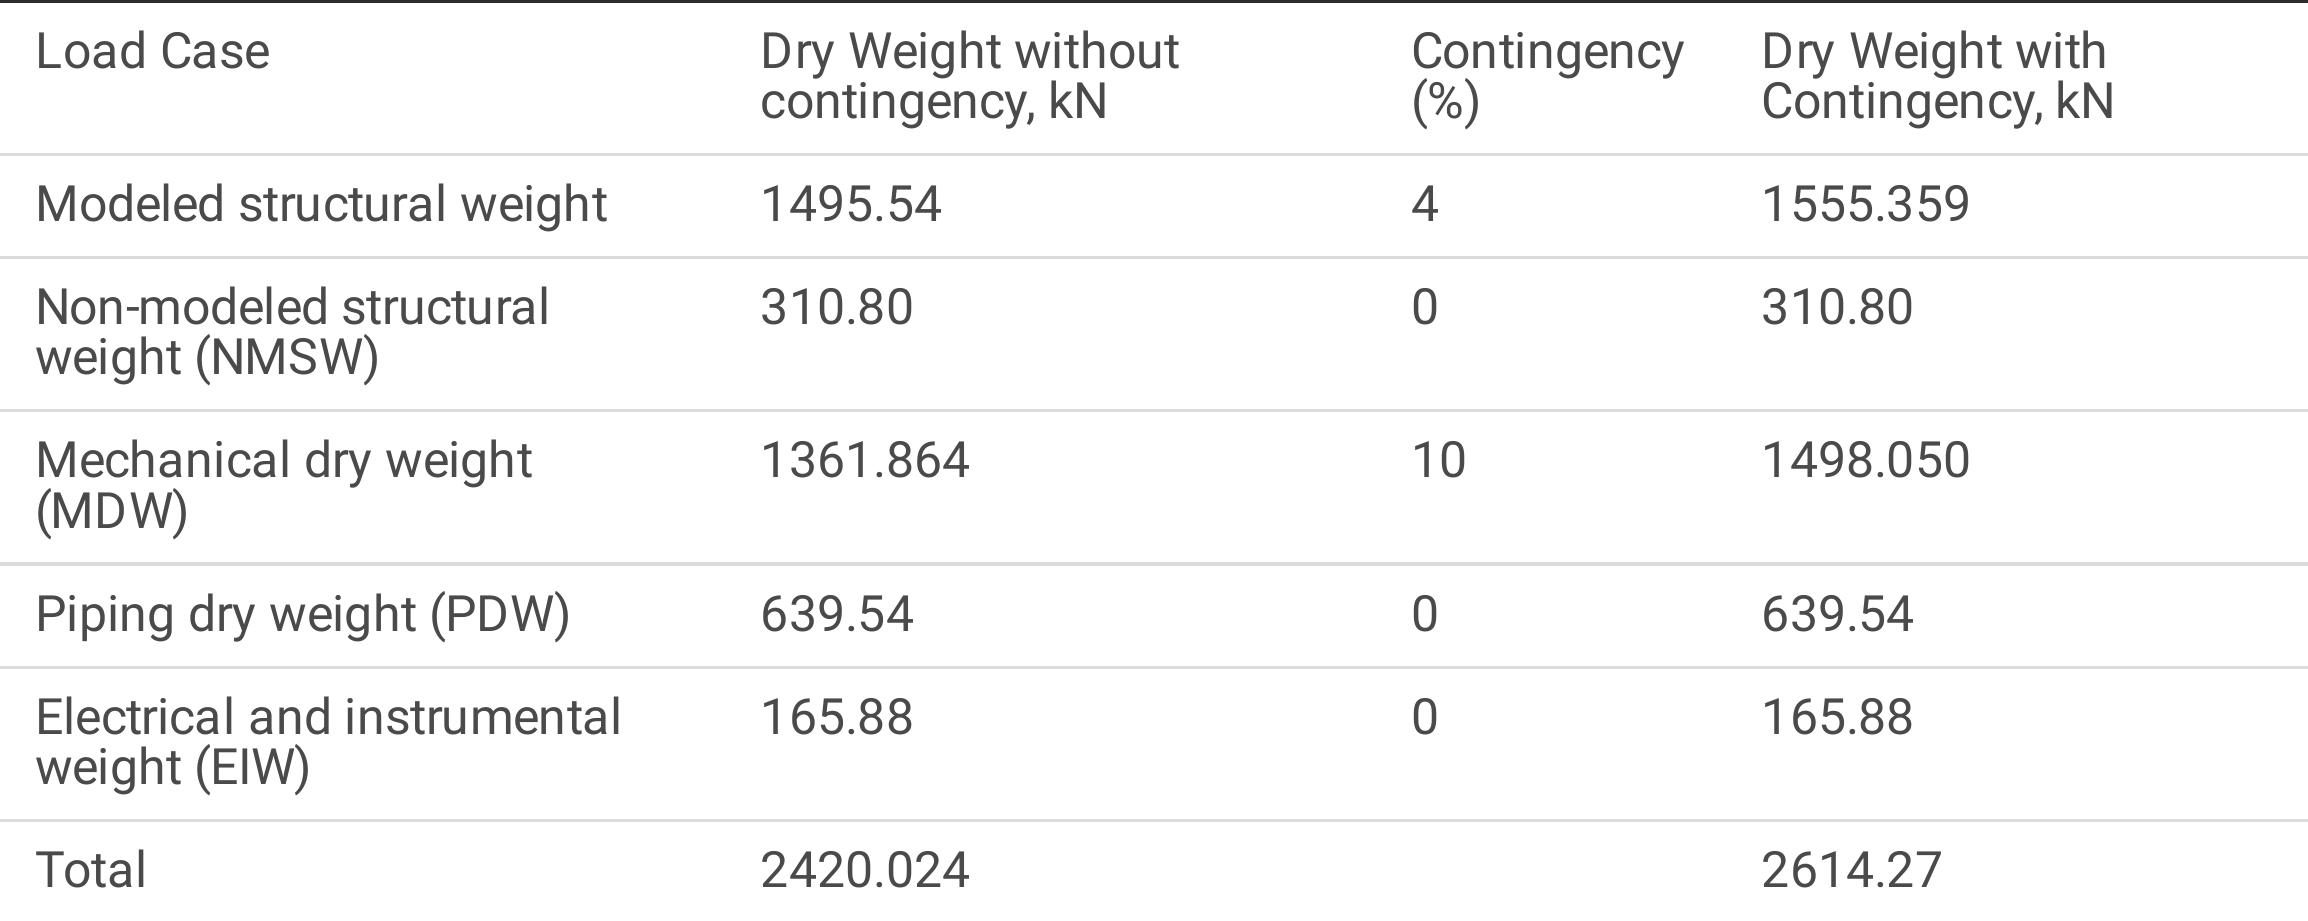Click the "Piping dry weight (PDW)" label

[302, 614]
